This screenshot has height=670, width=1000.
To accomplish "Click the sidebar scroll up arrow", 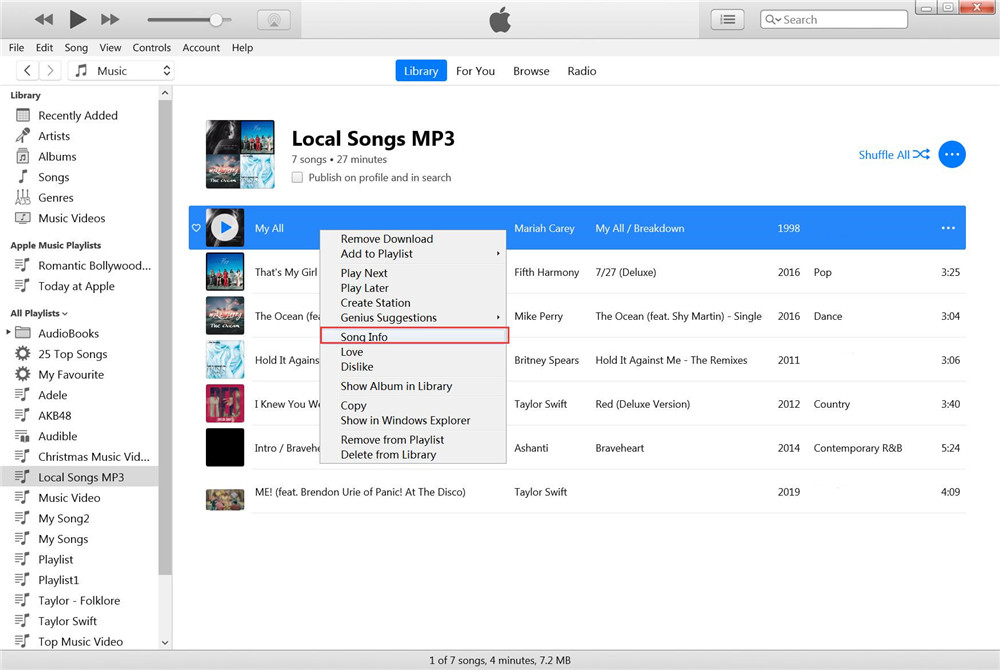I will tap(165, 93).
